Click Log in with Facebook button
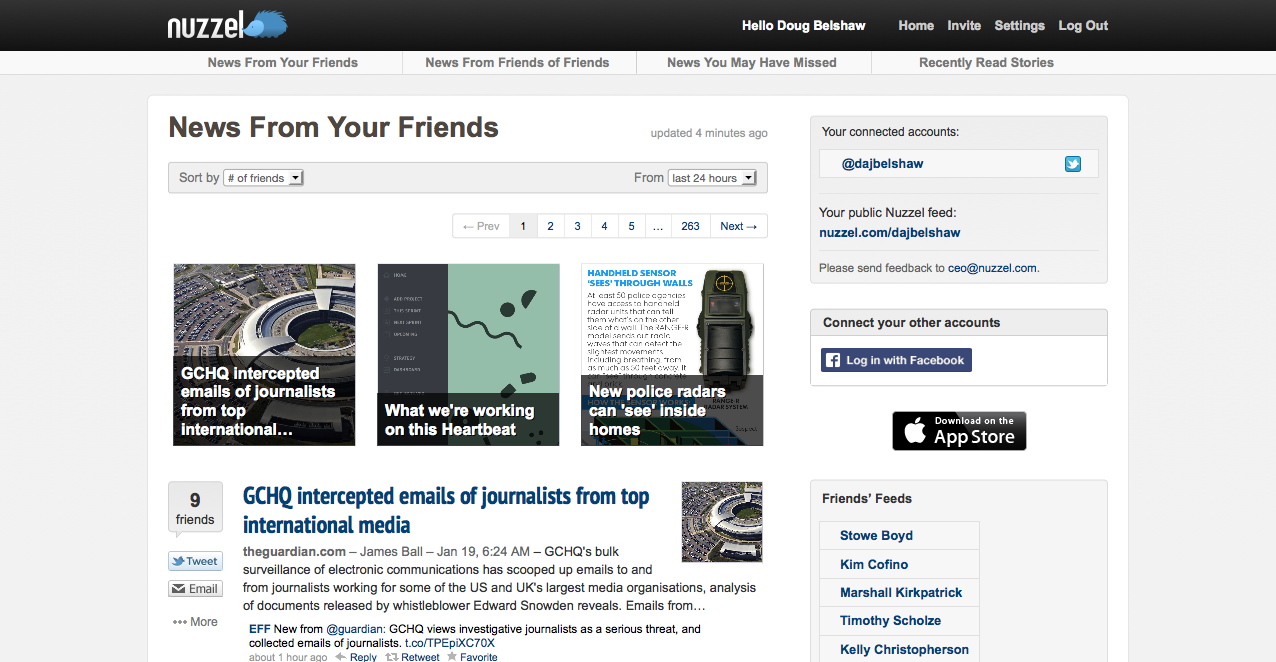The image size is (1276, 662). click(x=896, y=360)
